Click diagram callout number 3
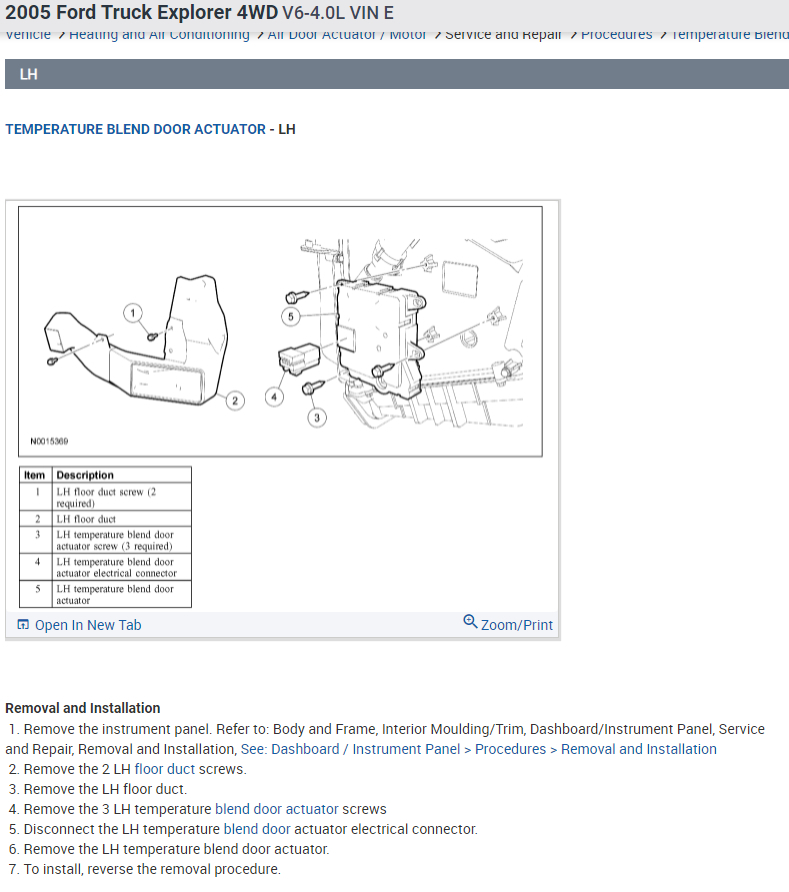The image size is (789, 892). [x=317, y=418]
